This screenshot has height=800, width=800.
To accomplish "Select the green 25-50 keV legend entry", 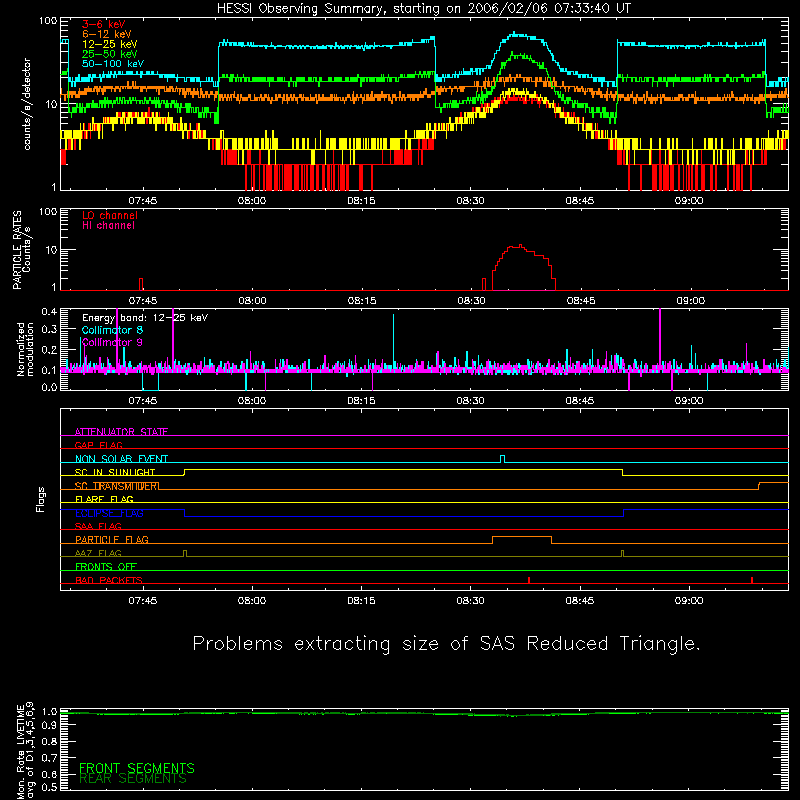I will pos(110,54).
